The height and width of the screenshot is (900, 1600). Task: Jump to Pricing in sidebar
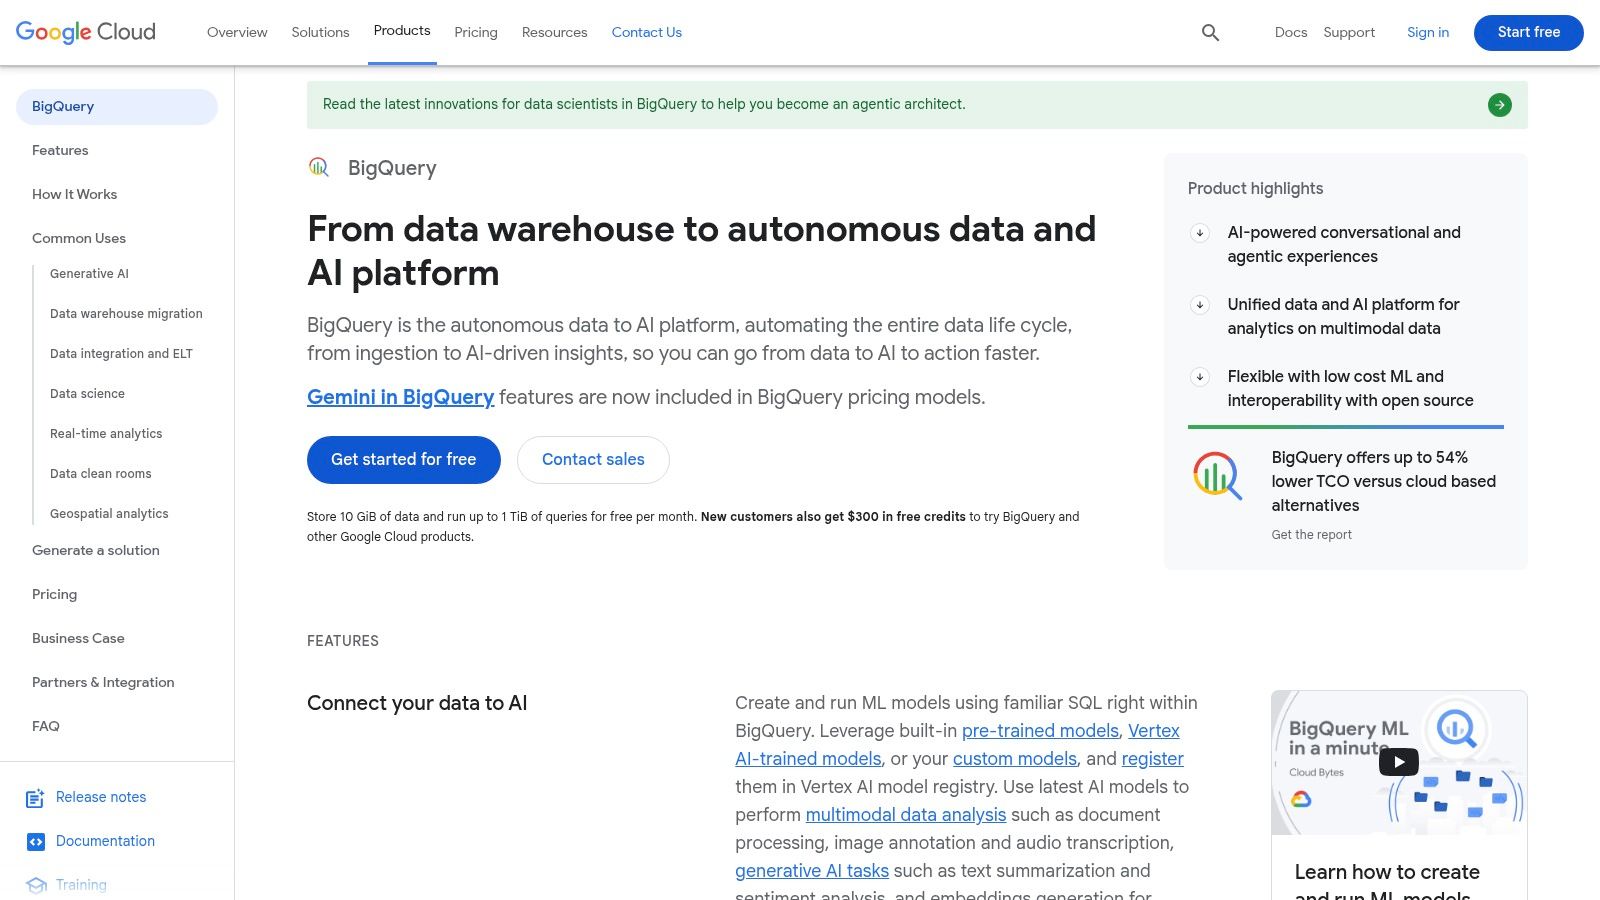(54, 595)
